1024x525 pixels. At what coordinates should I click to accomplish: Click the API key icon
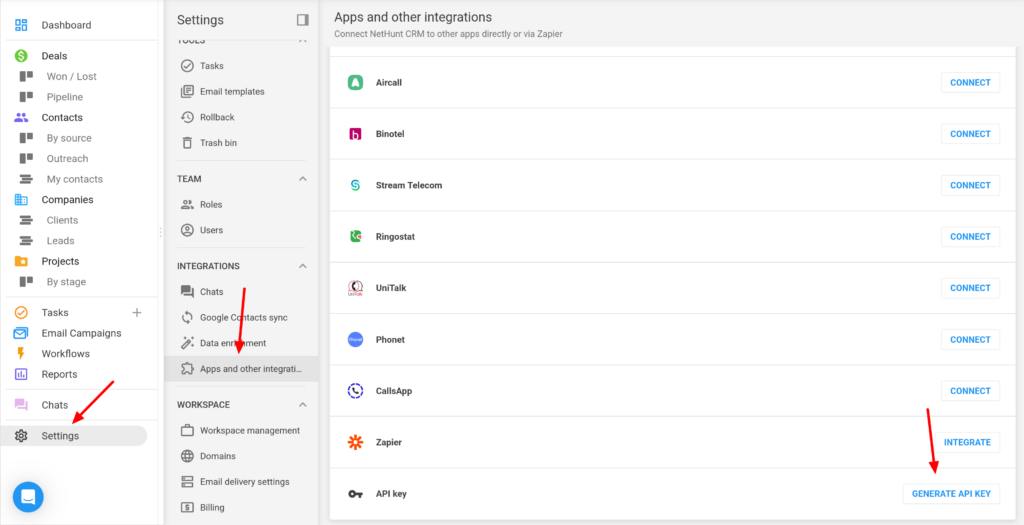(x=355, y=494)
